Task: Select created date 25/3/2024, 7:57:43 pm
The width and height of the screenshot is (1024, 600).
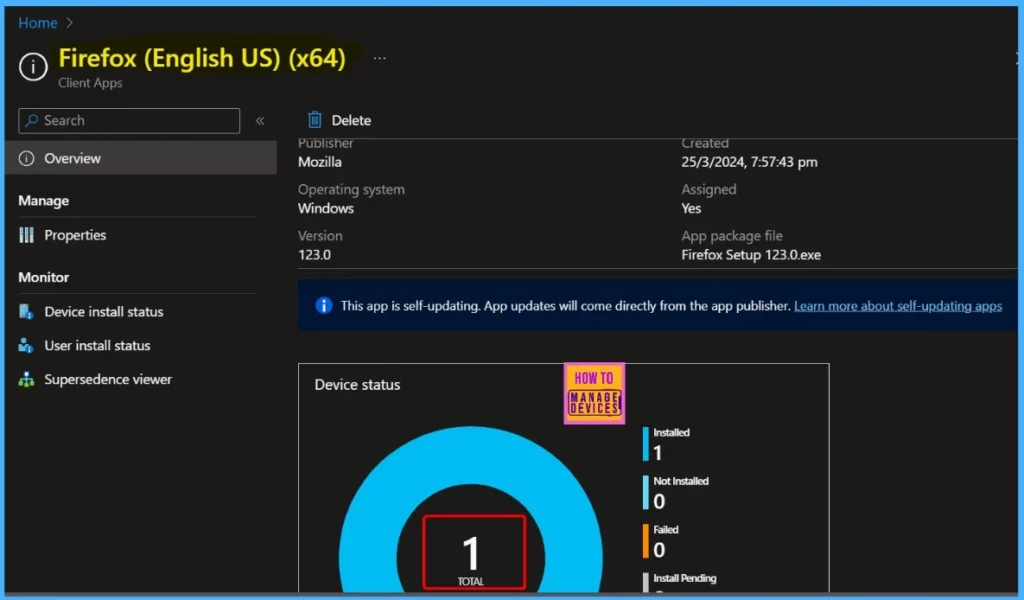Action: click(749, 162)
